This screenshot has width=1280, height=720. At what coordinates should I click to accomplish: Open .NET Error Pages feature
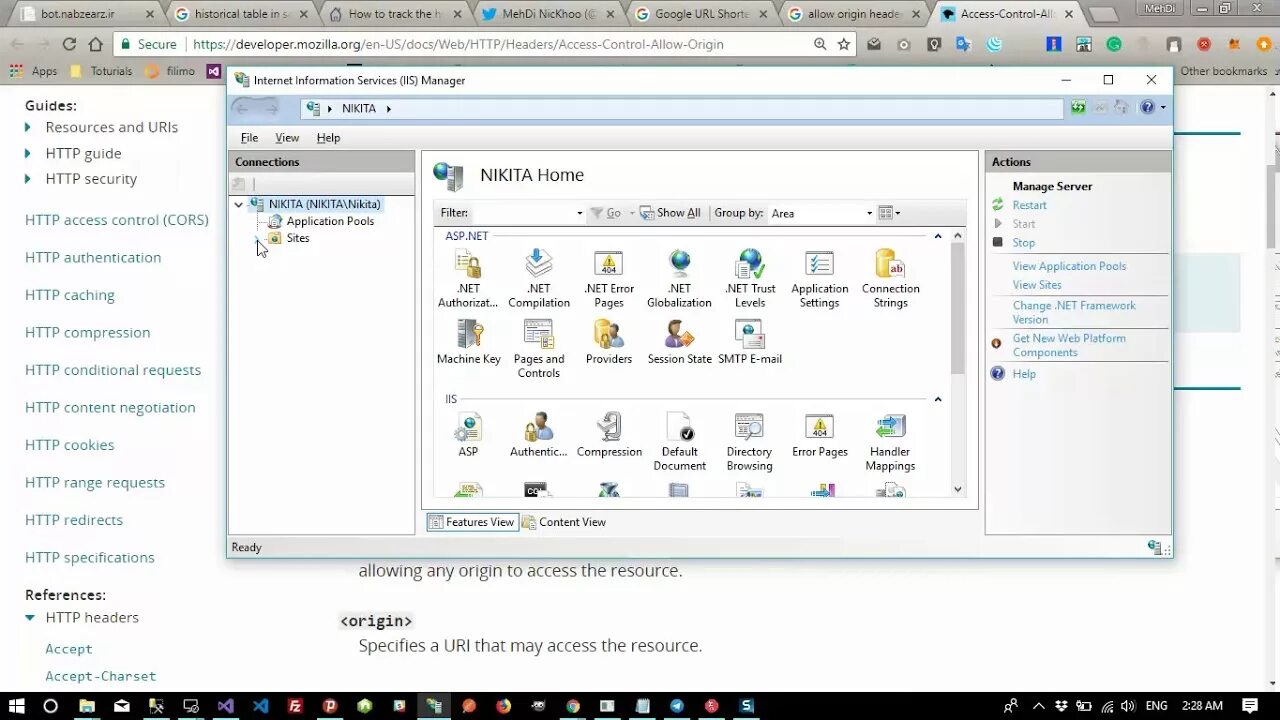click(x=608, y=279)
